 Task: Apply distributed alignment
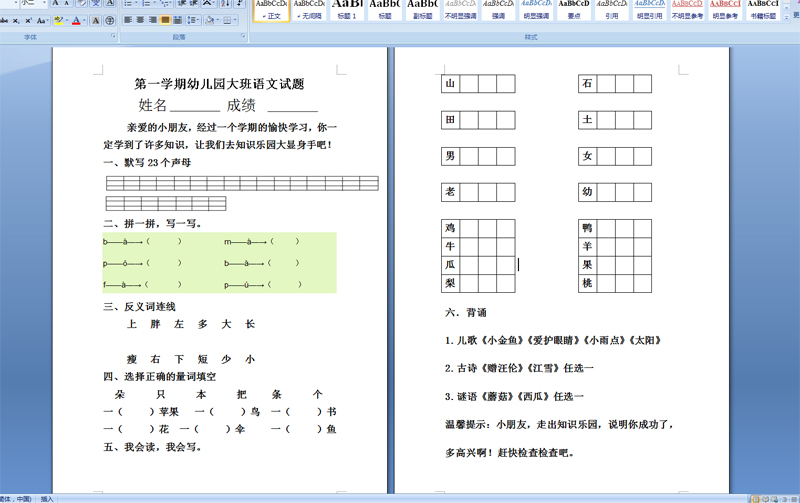(178, 20)
